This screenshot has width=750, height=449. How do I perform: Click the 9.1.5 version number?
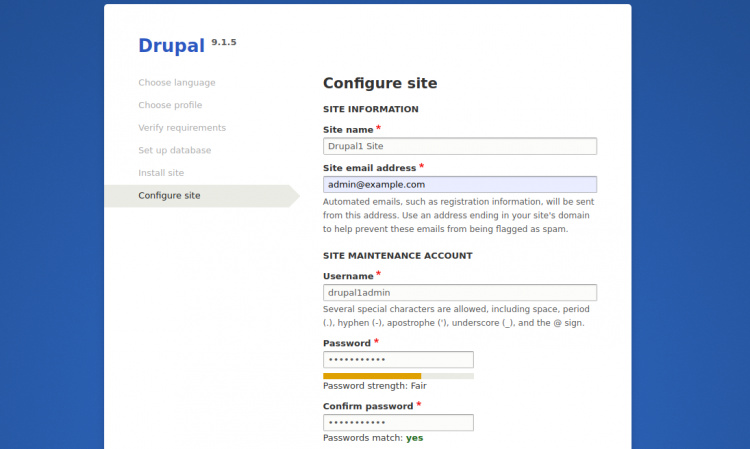click(x=224, y=42)
